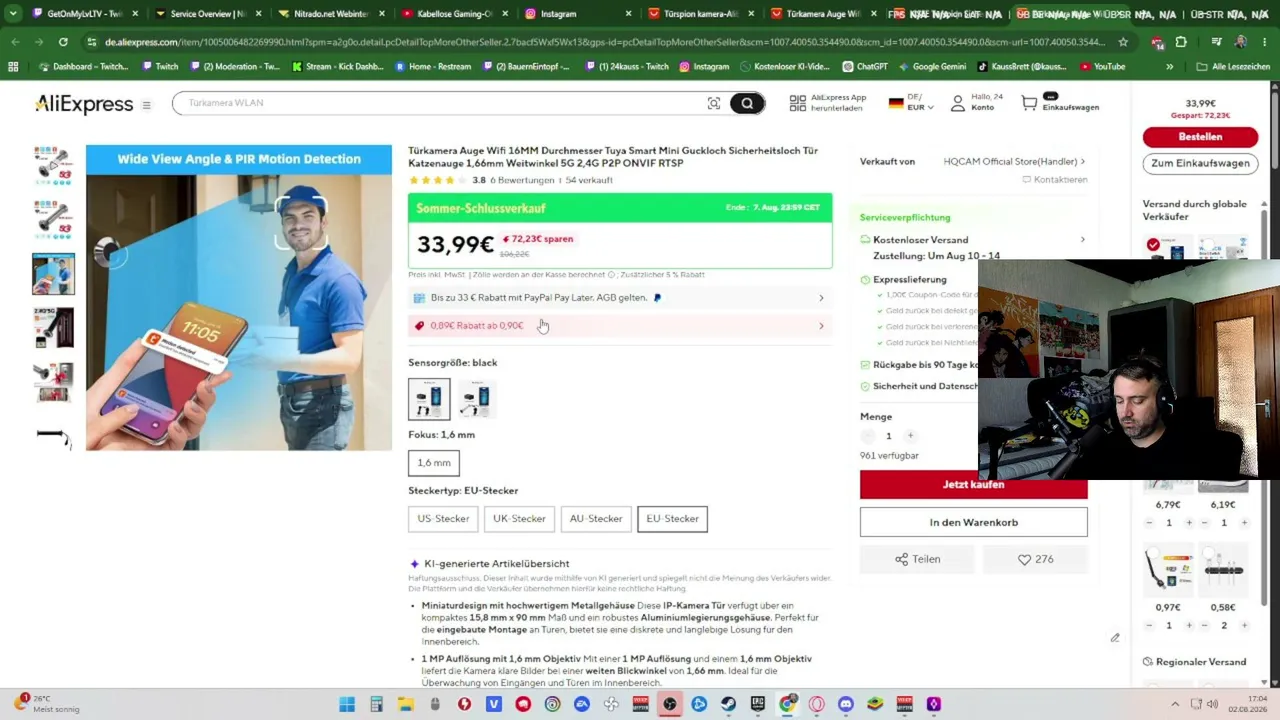Open the Konto account icon
Image resolution: width=1280 pixels, height=720 pixels.
[957, 103]
